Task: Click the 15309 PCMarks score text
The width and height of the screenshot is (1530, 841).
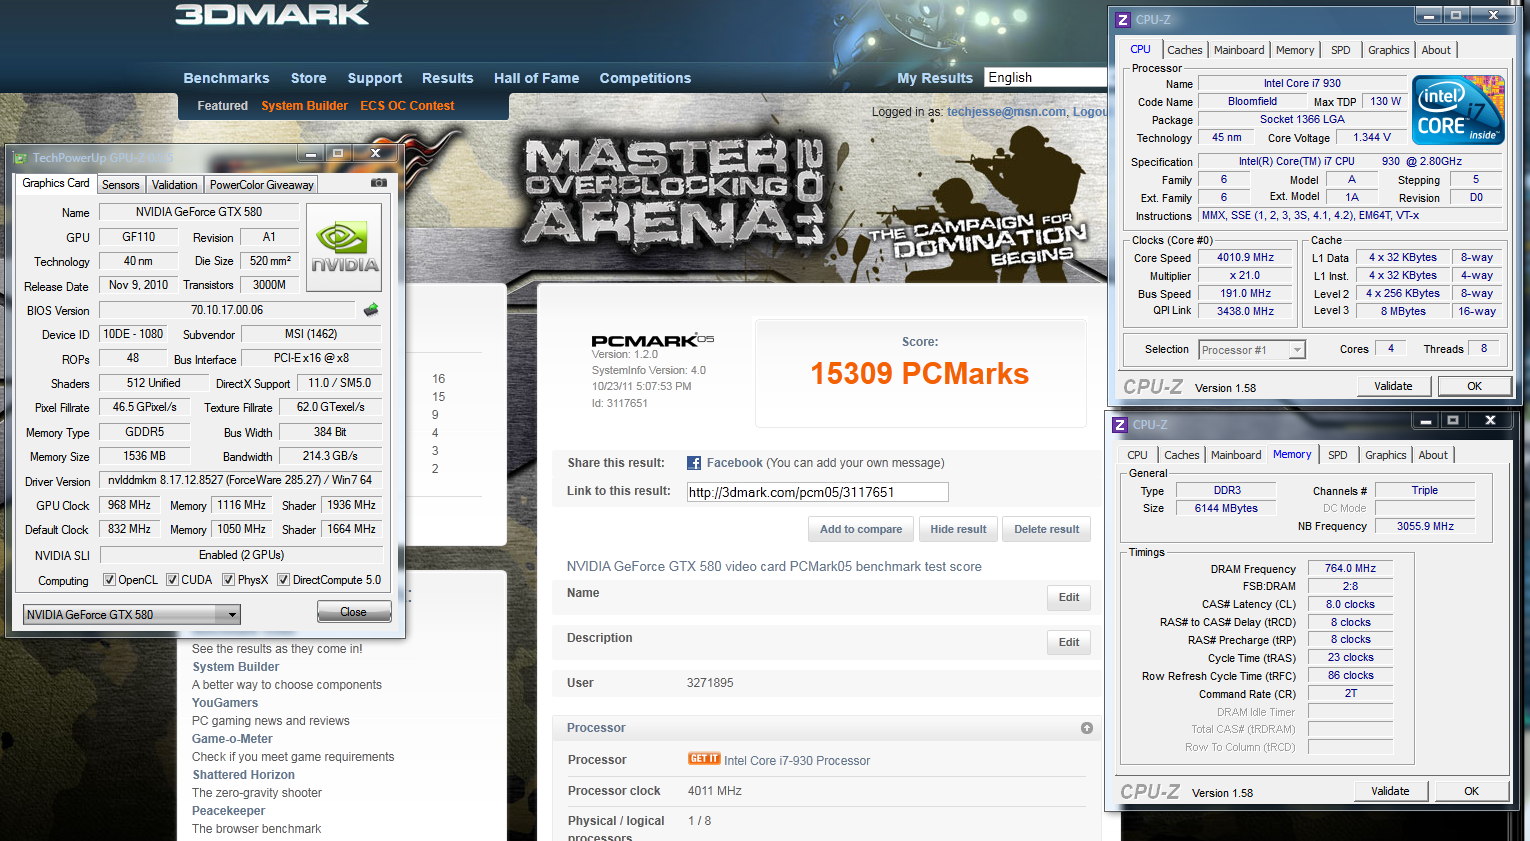Action: (919, 374)
